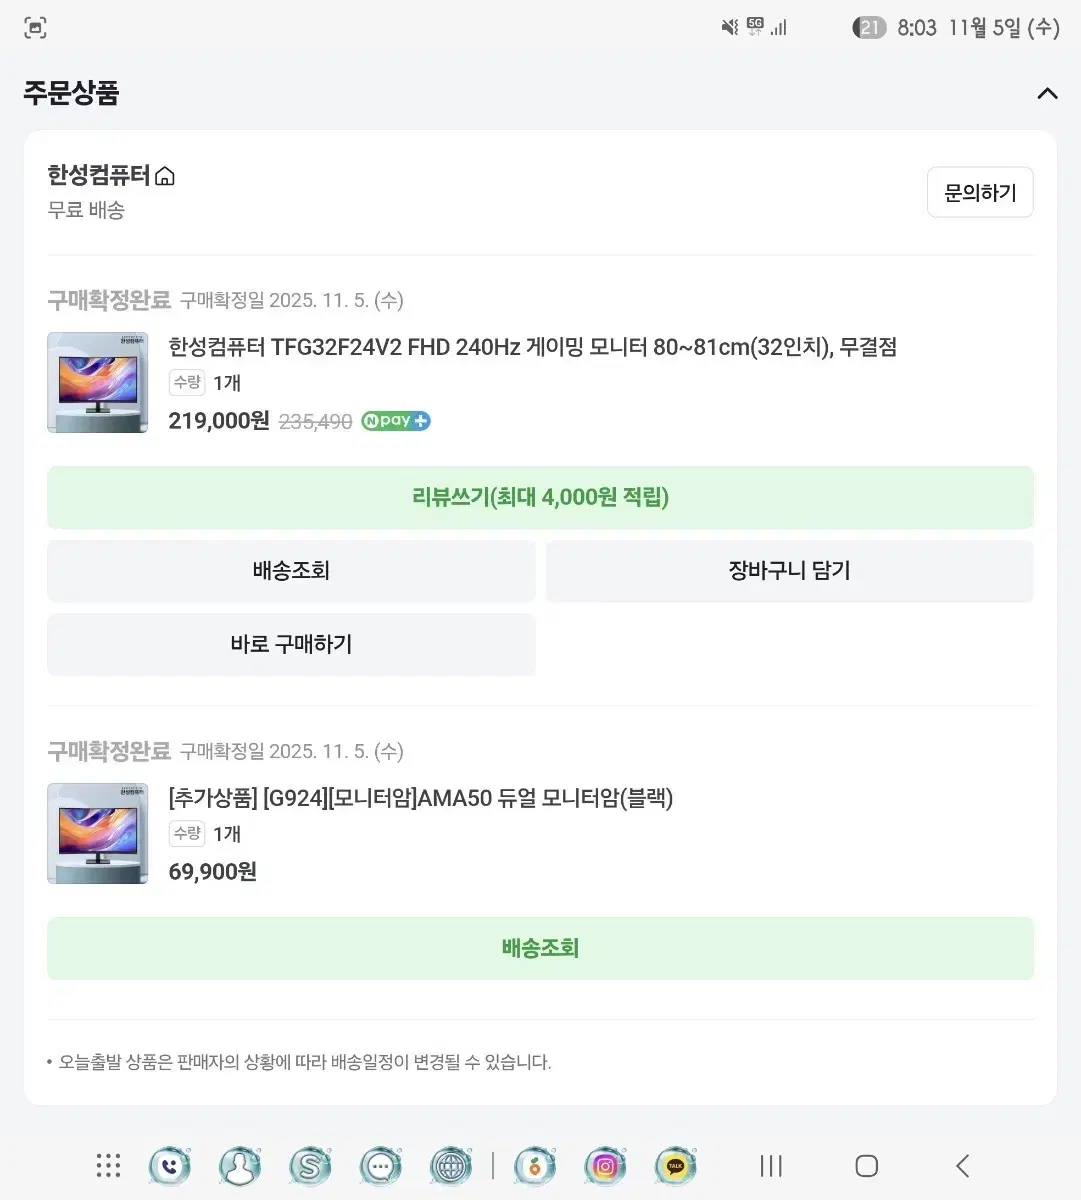Visit 한성컴퓨터 store via home icon
1081x1200 pixels.
pyautogui.click(x=164, y=175)
